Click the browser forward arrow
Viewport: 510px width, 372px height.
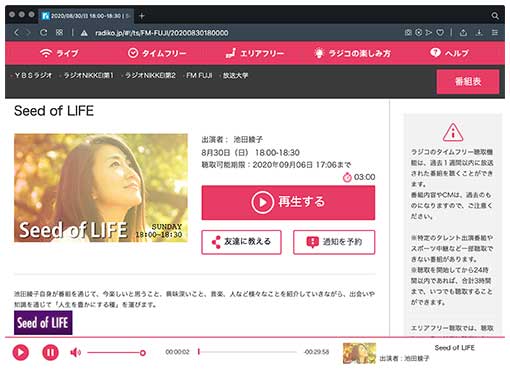pyautogui.click(x=29, y=32)
